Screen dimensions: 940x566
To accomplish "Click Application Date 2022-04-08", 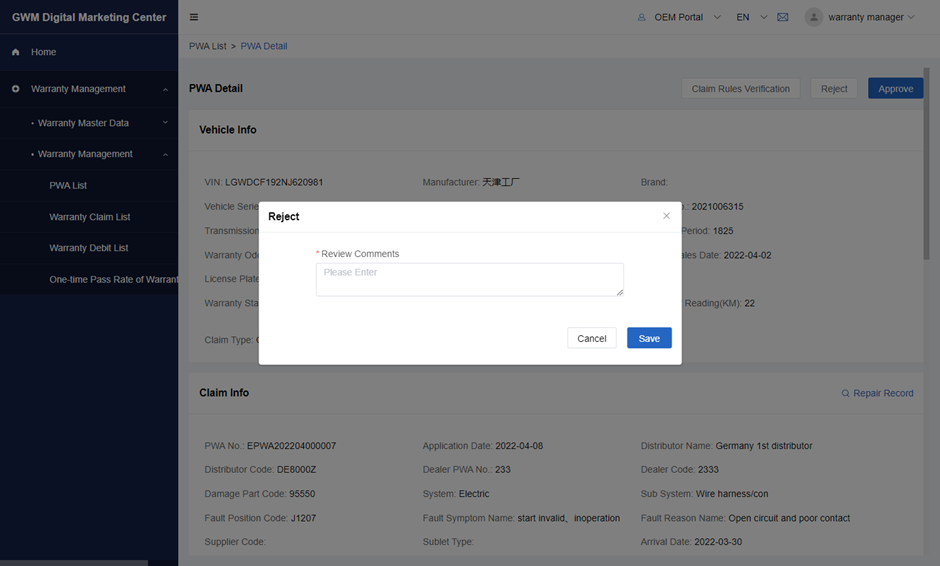I will 519,446.
